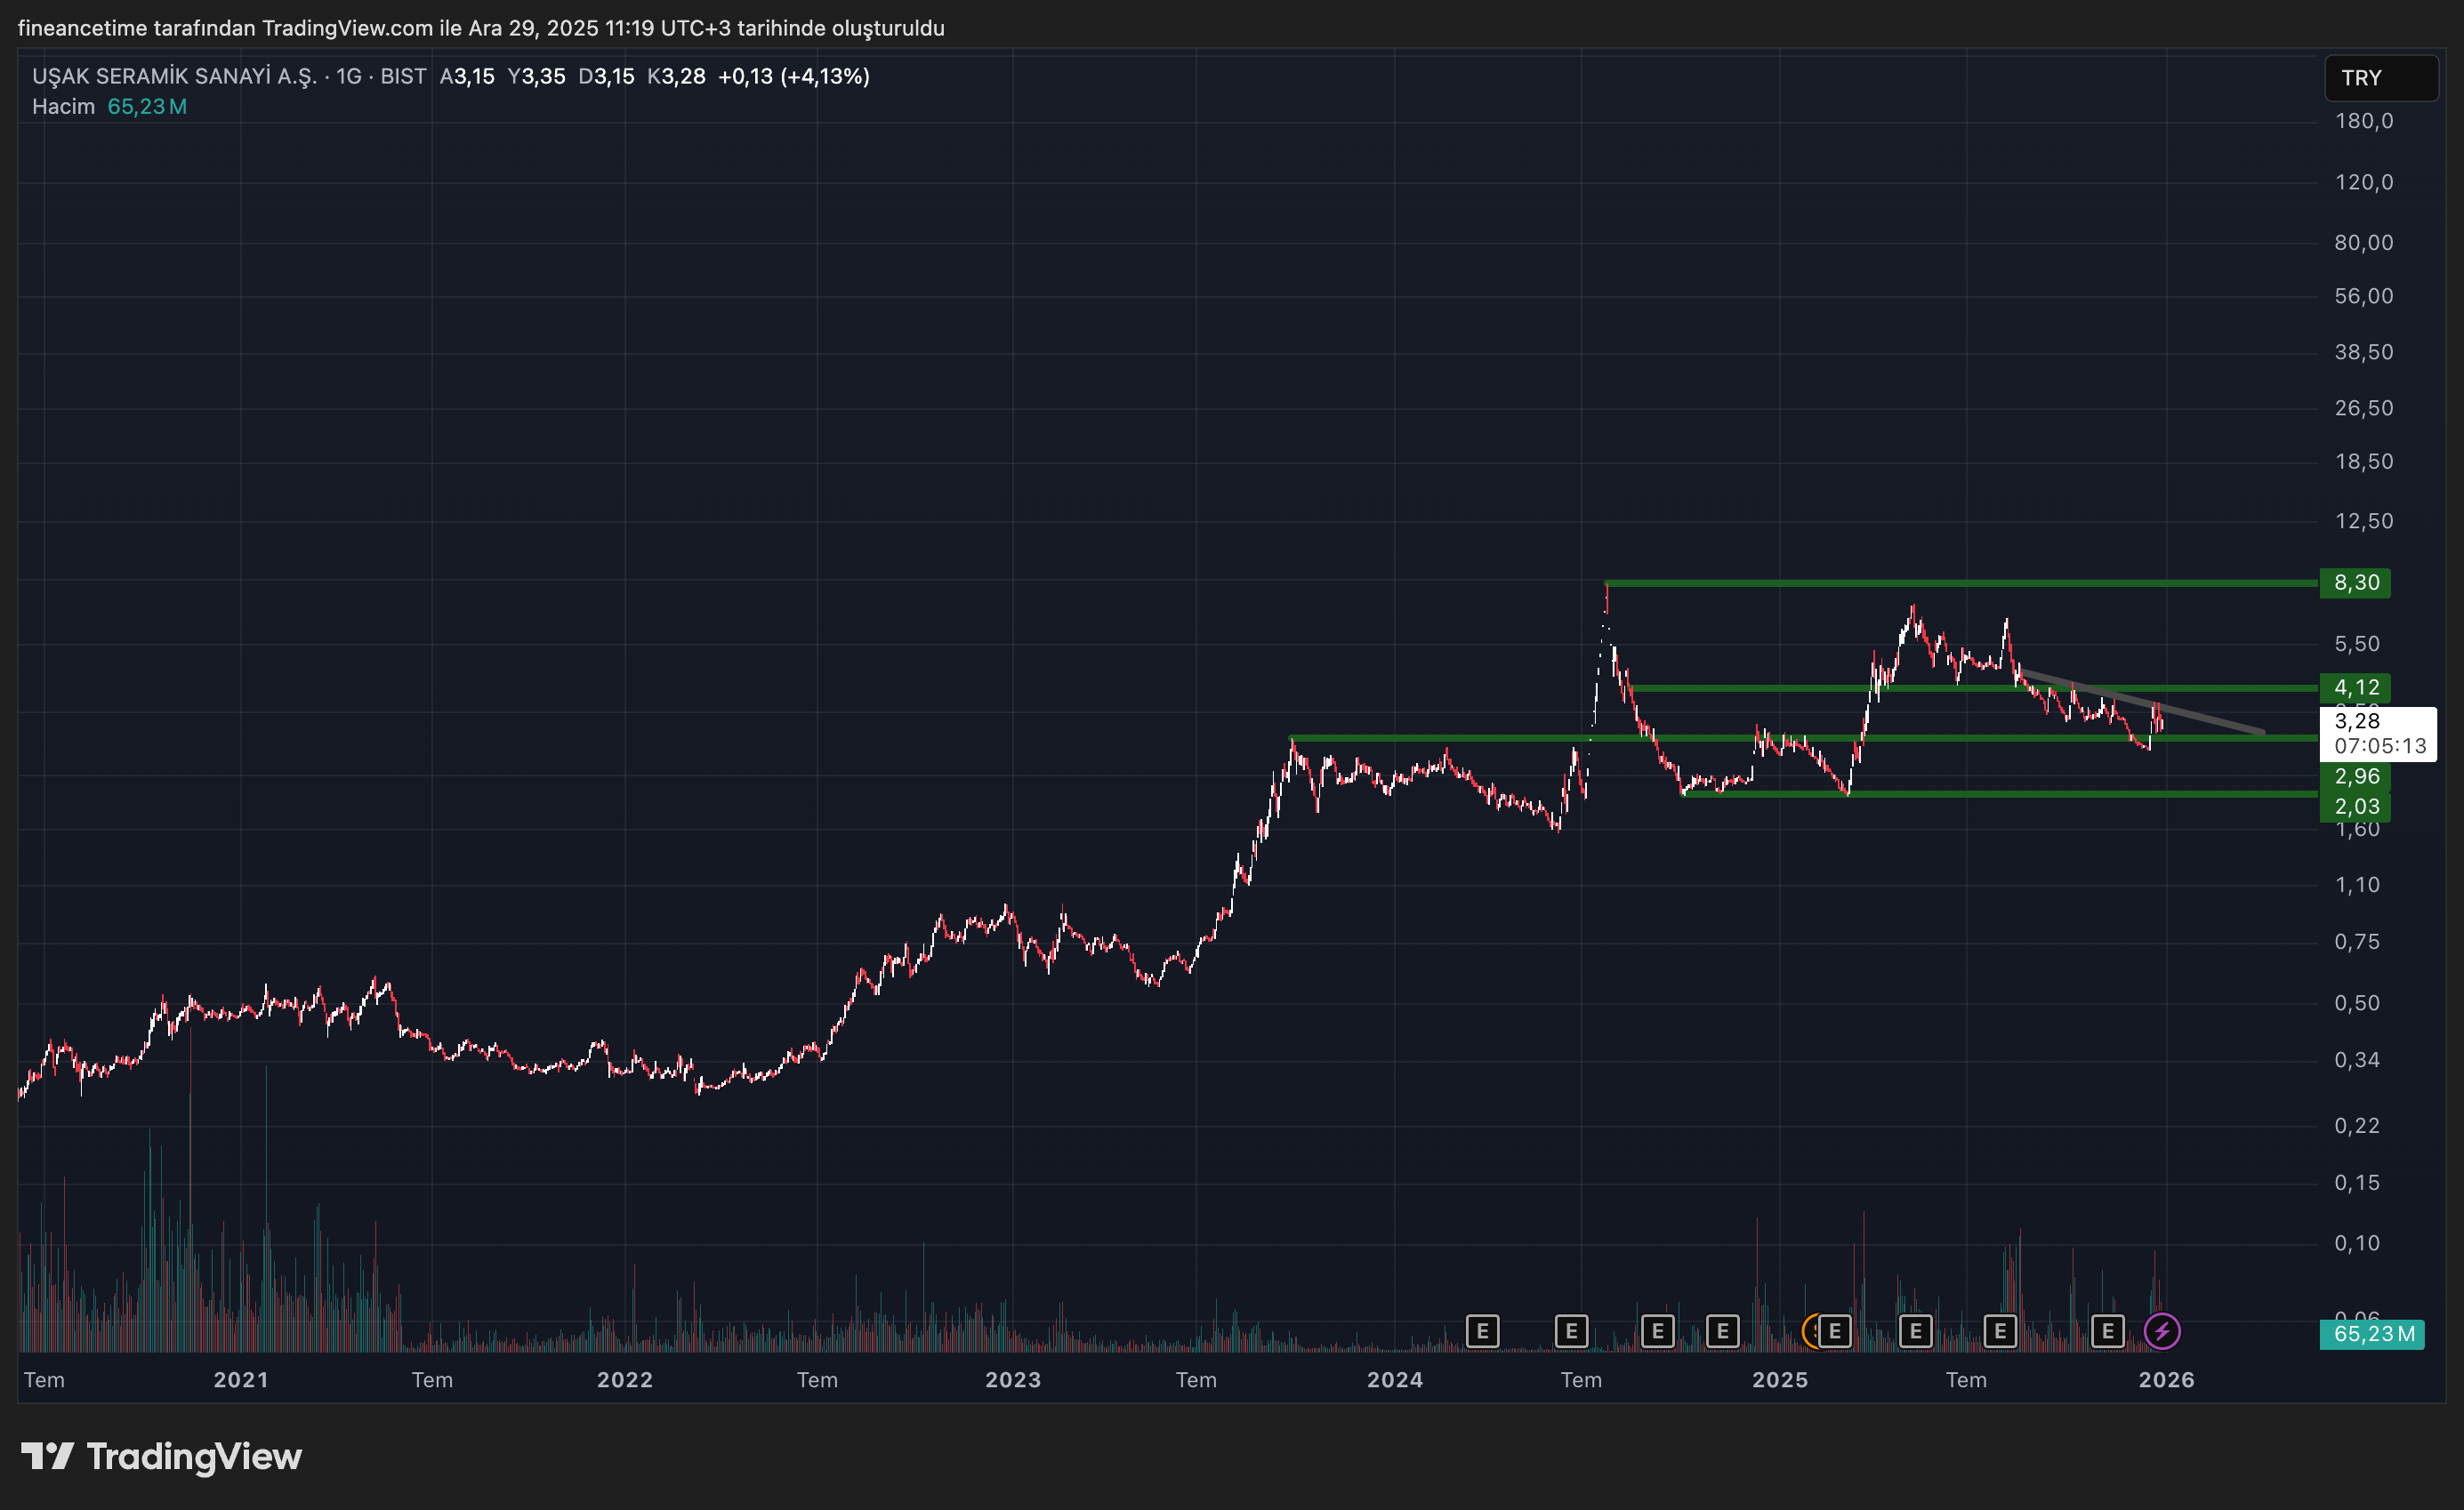Click the 2024 label on the time axis
The height and width of the screenshot is (1510, 2464).
tap(1394, 1380)
